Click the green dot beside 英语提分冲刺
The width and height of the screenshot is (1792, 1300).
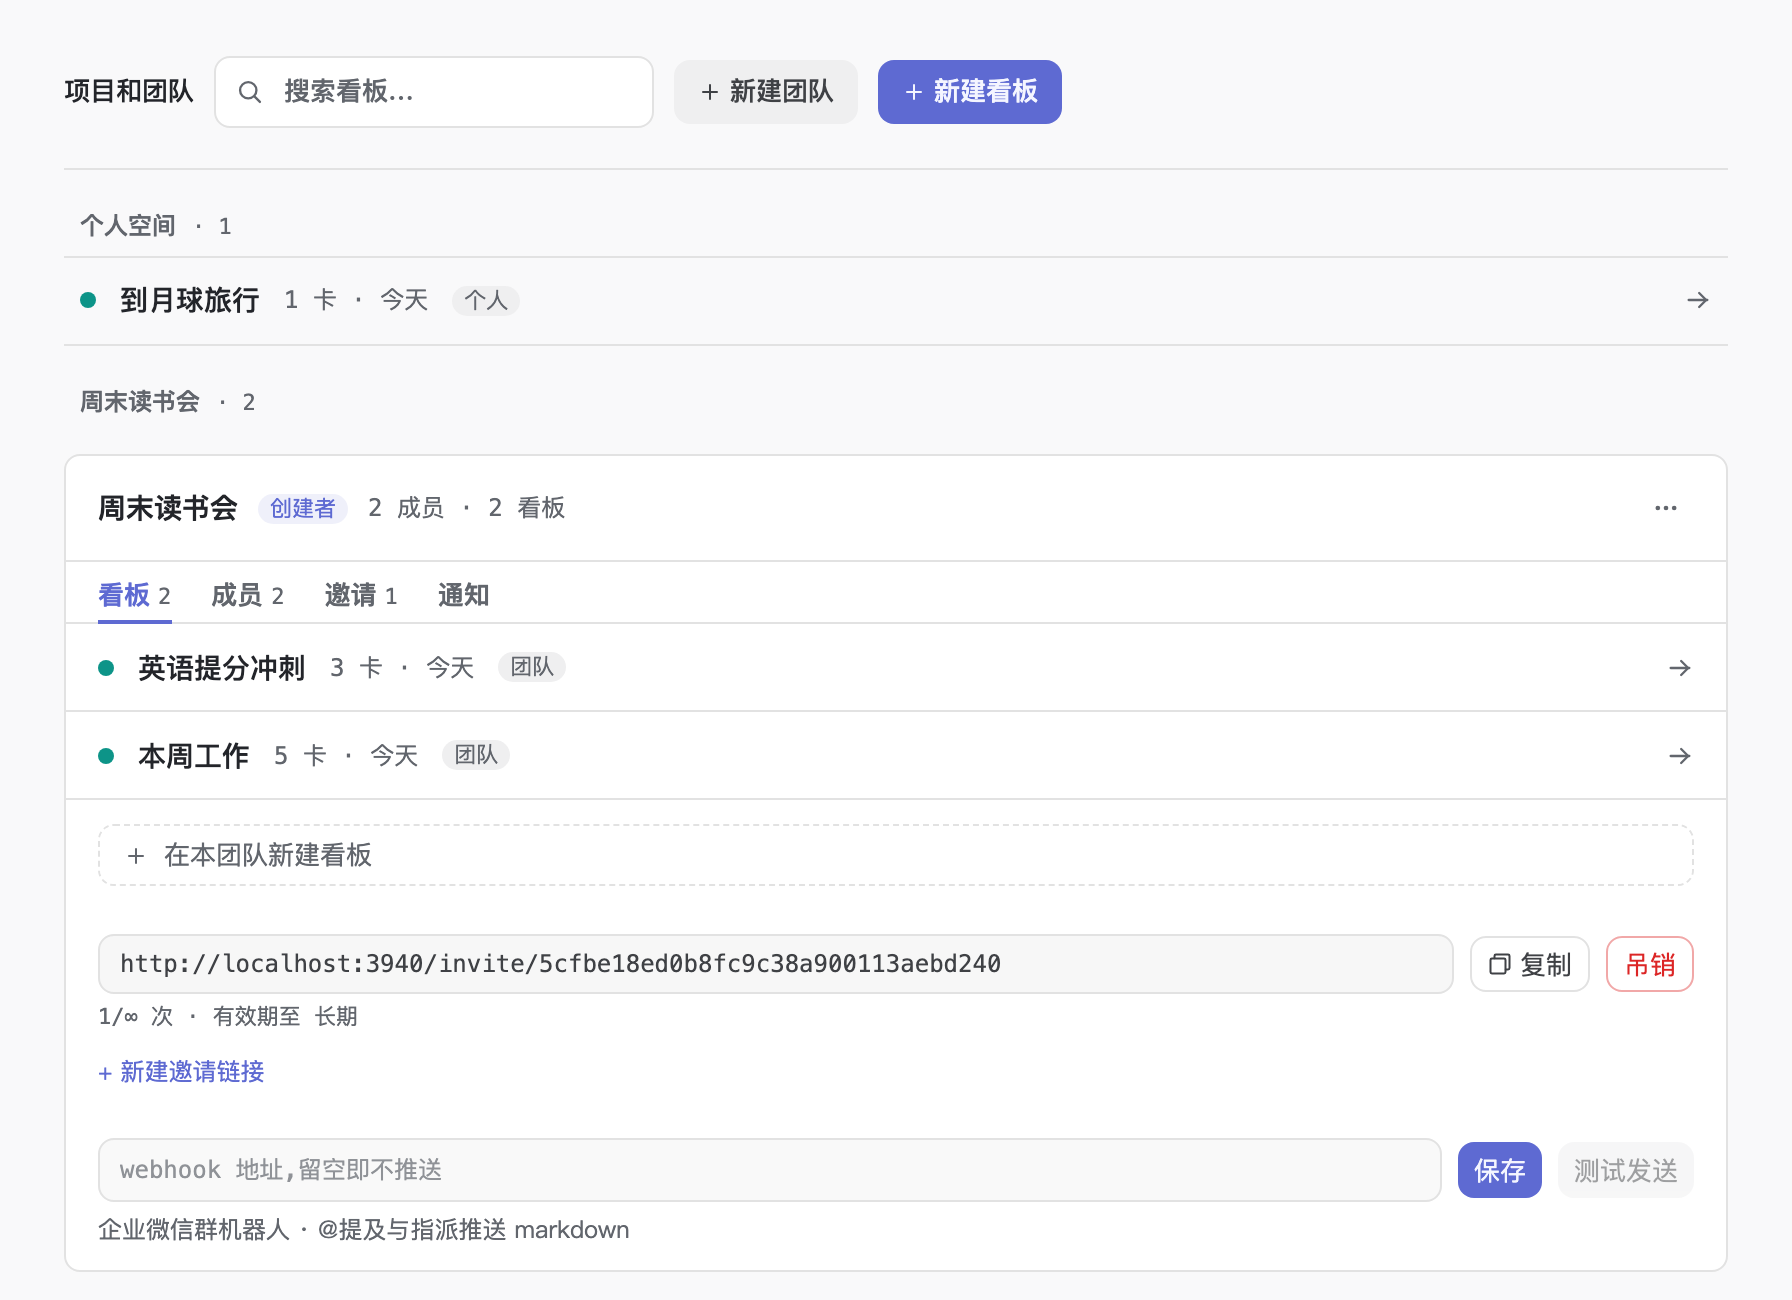pyautogui.click(x=106, y=668)
